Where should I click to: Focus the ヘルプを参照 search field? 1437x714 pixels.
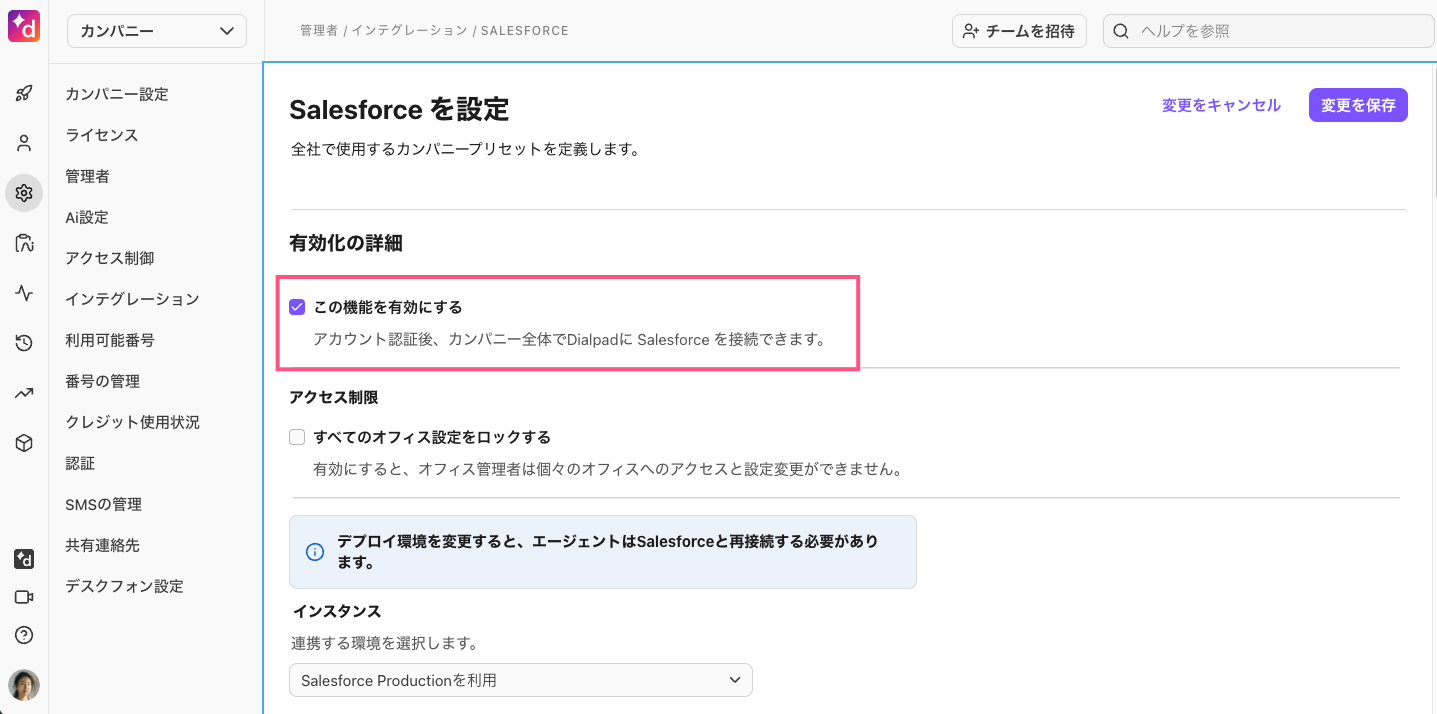pos(1269,31)
